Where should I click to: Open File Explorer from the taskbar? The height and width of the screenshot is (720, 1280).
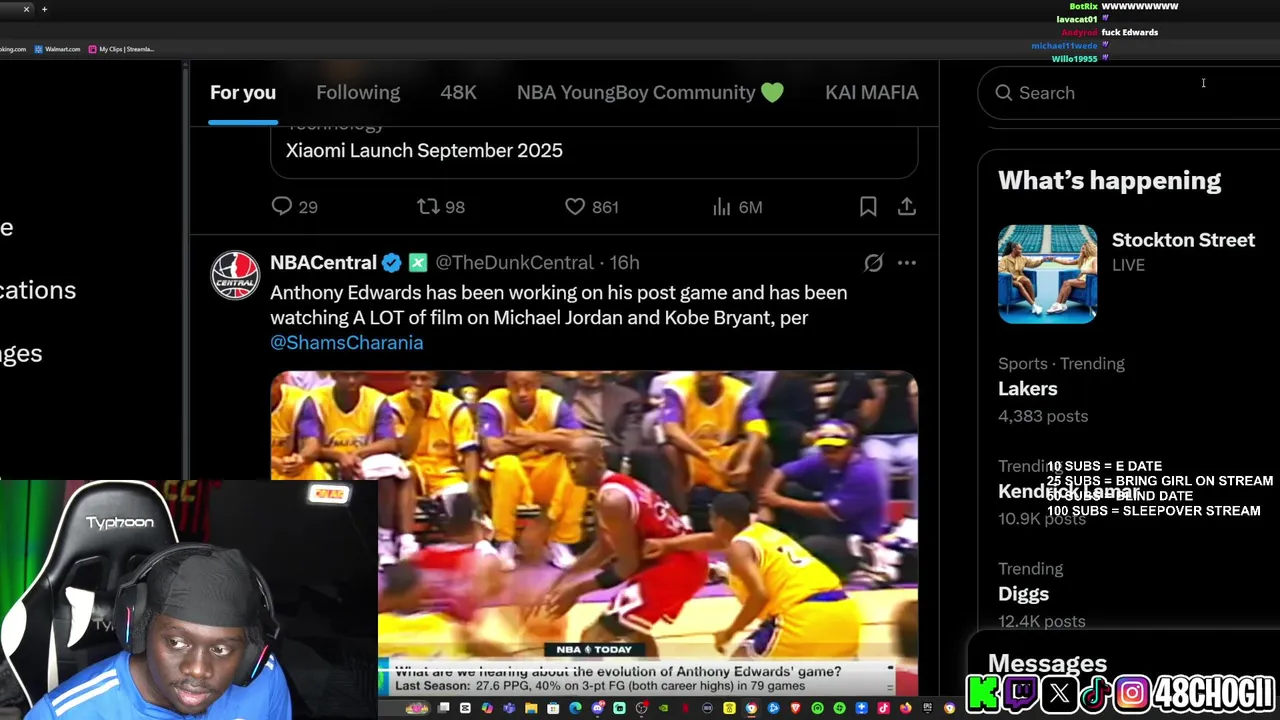[x=531, y=708]
